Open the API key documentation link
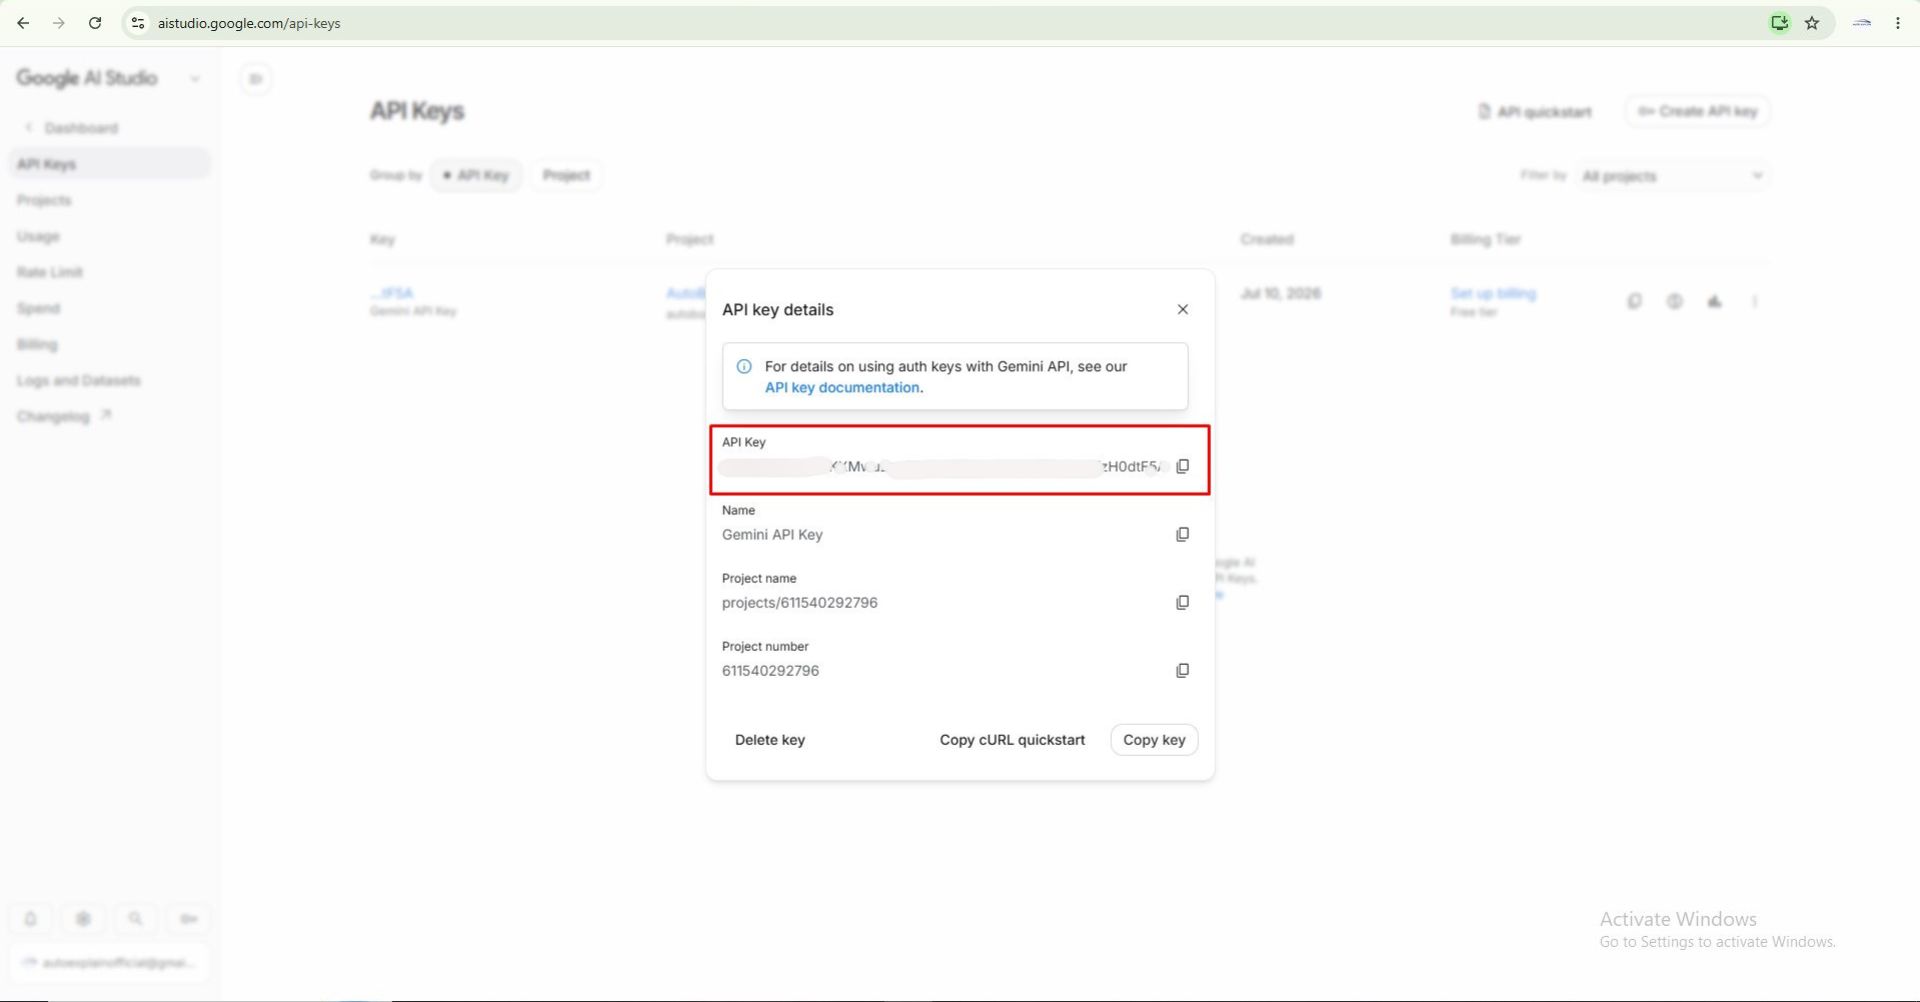Screen dimensions: 1920x1002 pos(842,387)
